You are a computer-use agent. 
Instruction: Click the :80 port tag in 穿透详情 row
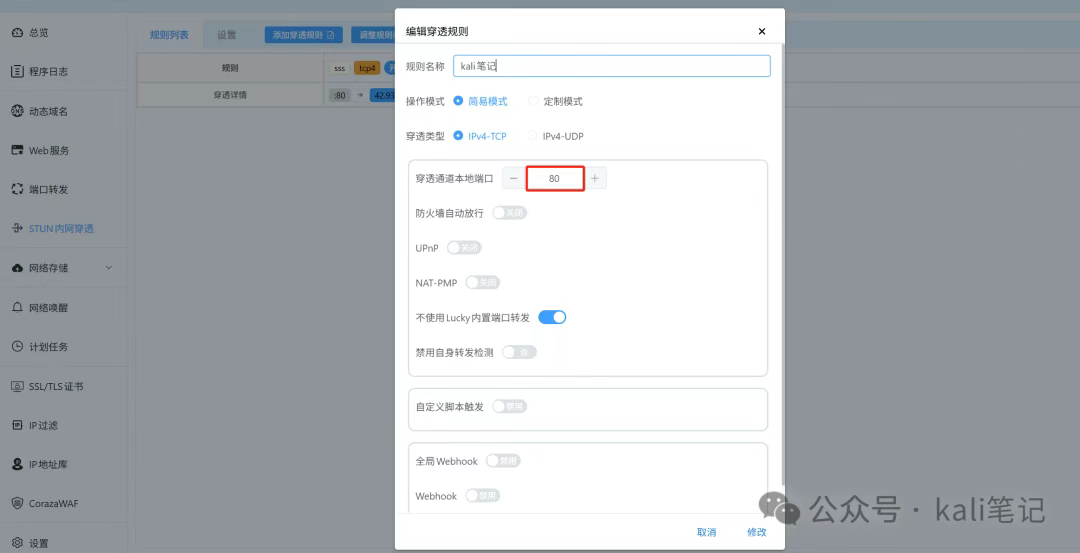coord(340,95)
